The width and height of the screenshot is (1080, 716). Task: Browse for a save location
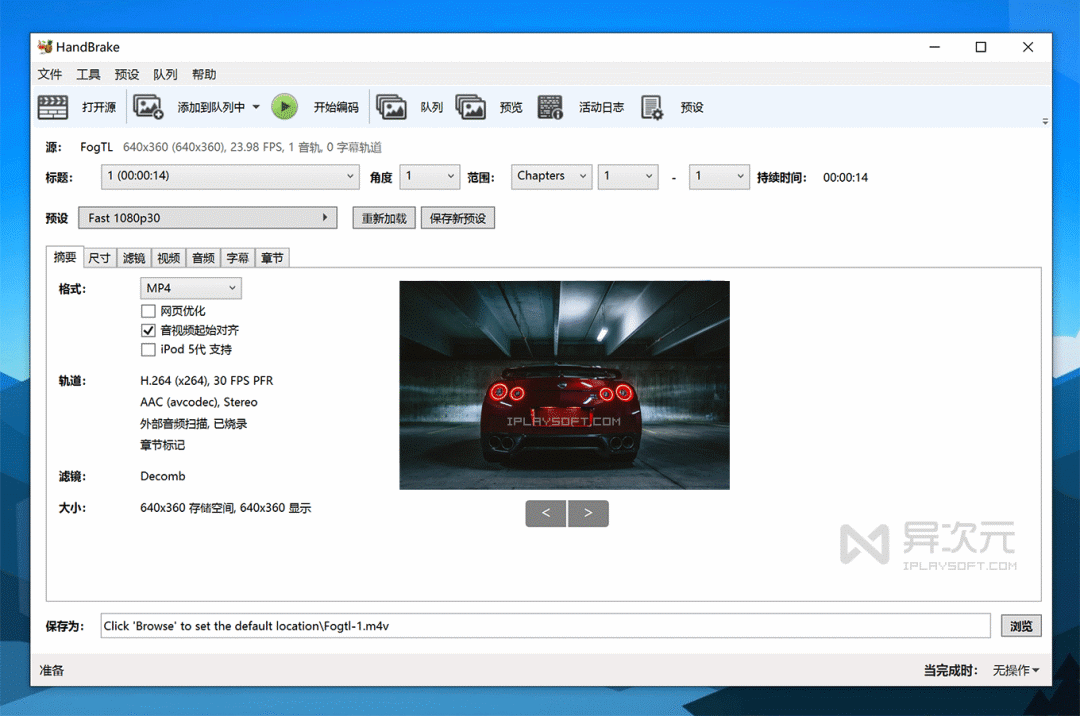[1020, 625]
